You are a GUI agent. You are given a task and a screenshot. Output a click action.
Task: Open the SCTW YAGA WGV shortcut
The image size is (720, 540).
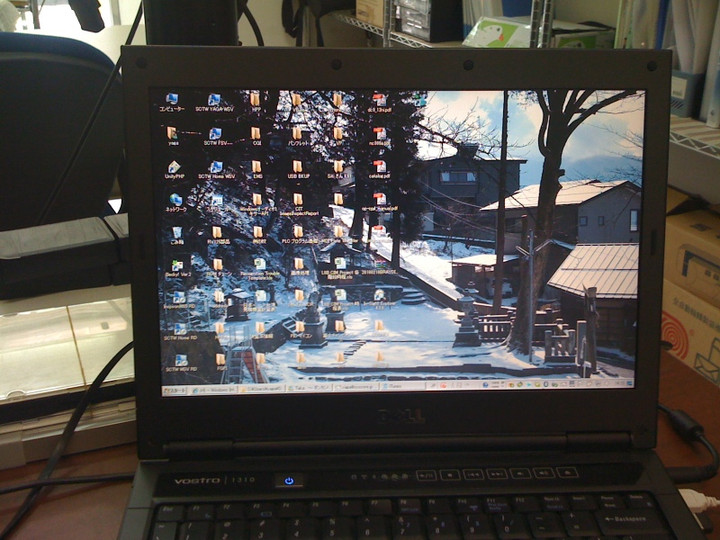(214, 102)
